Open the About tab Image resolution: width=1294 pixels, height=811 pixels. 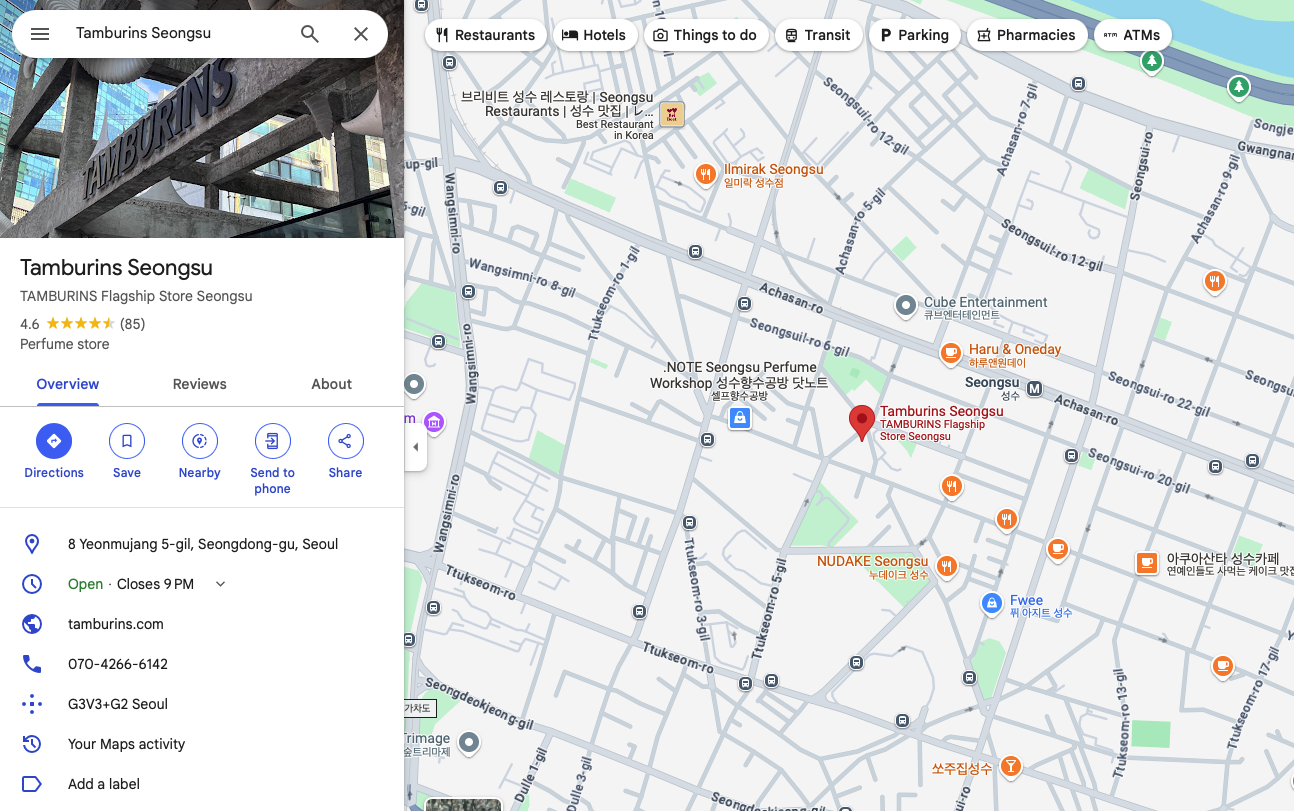(x=332, y=384)
